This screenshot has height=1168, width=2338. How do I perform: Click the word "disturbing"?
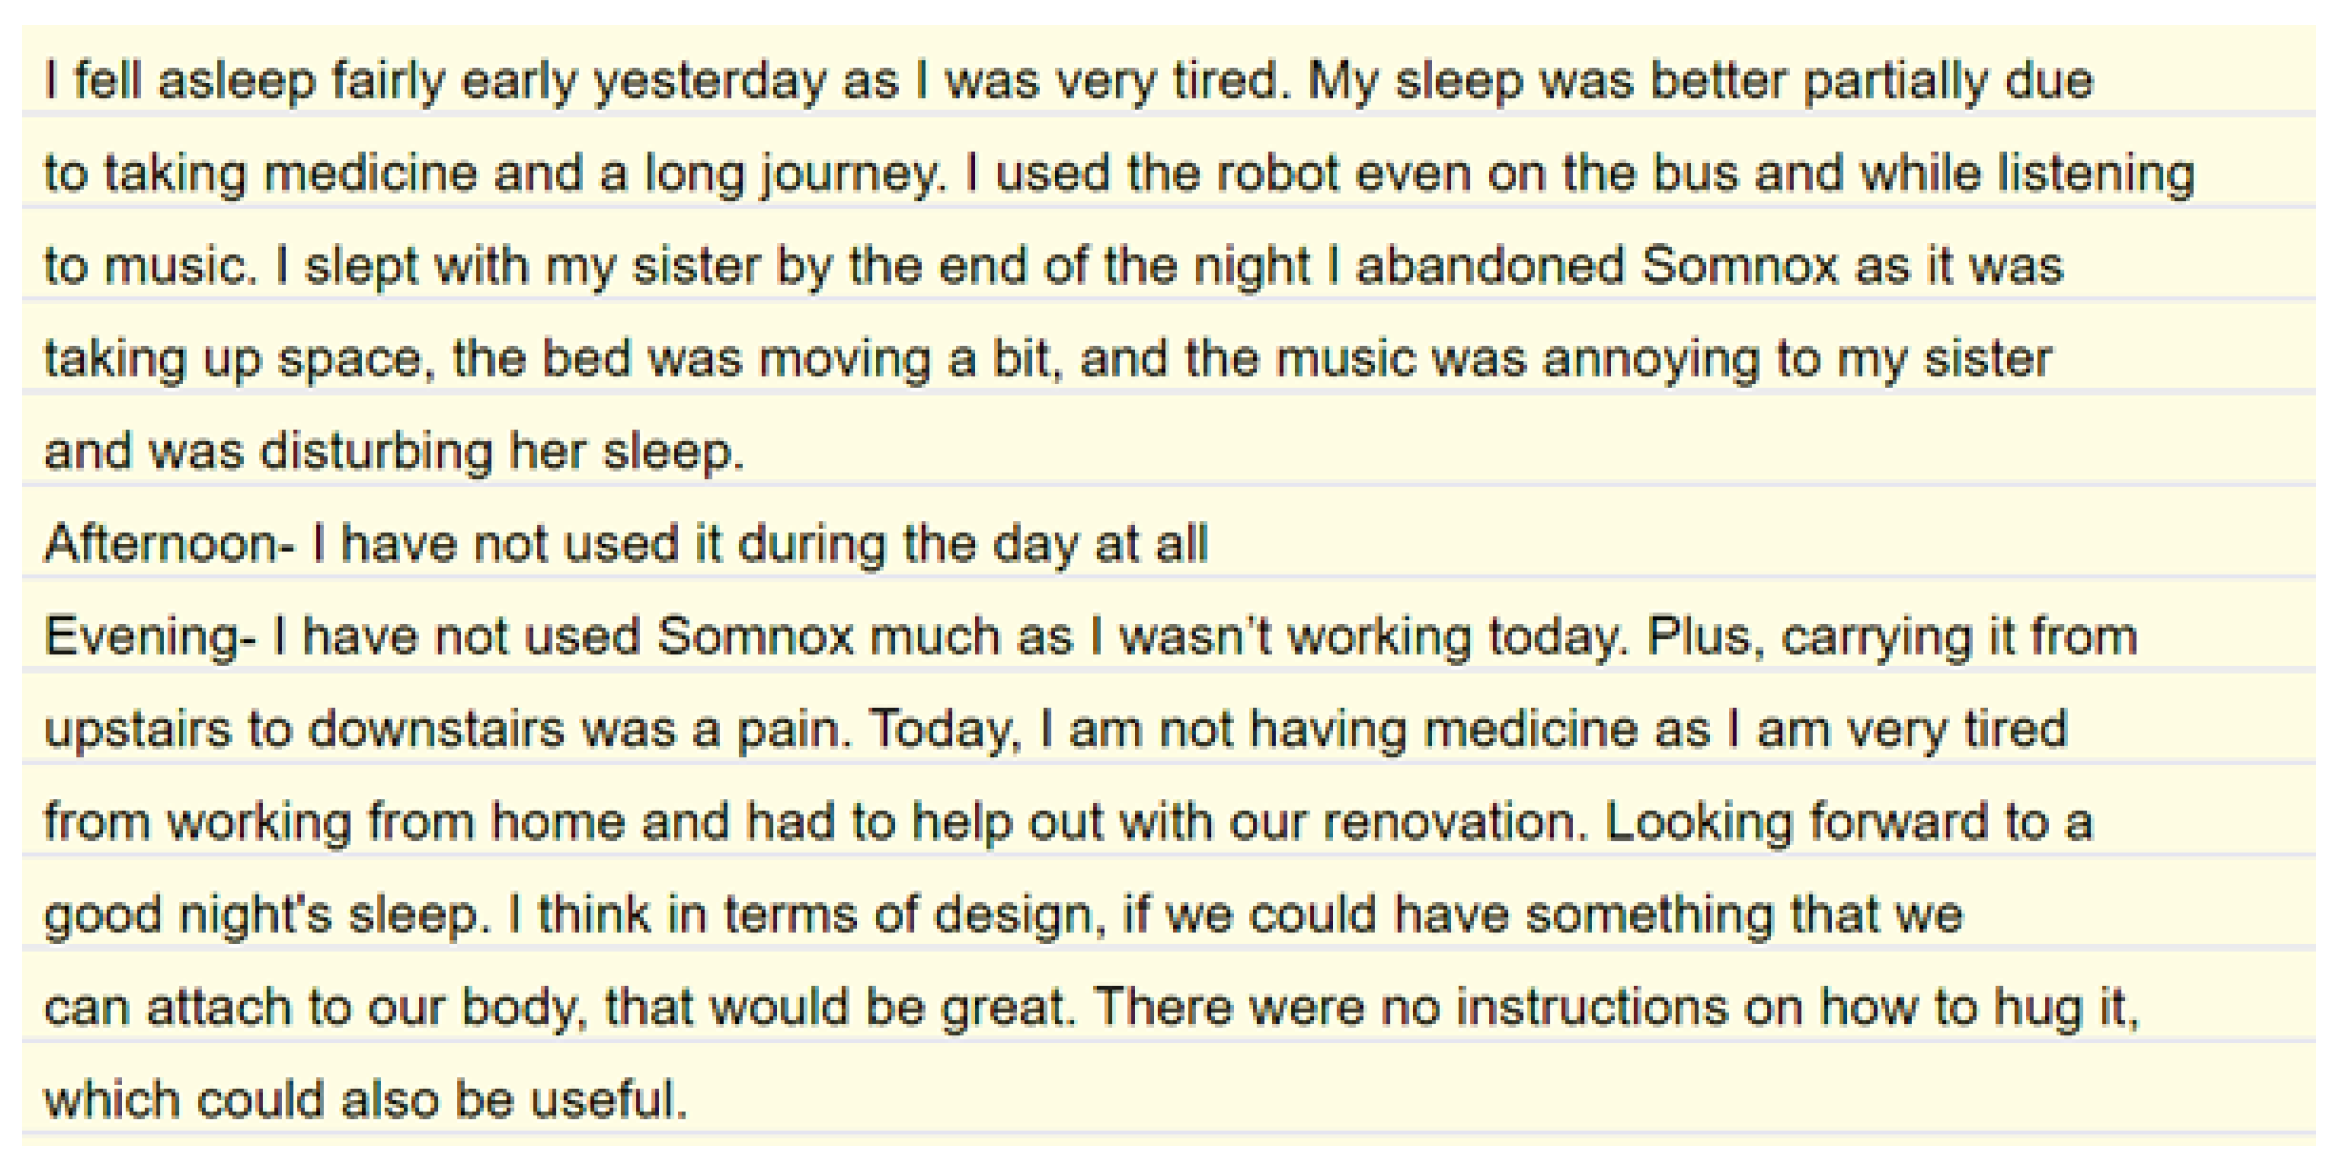point(376,452)
